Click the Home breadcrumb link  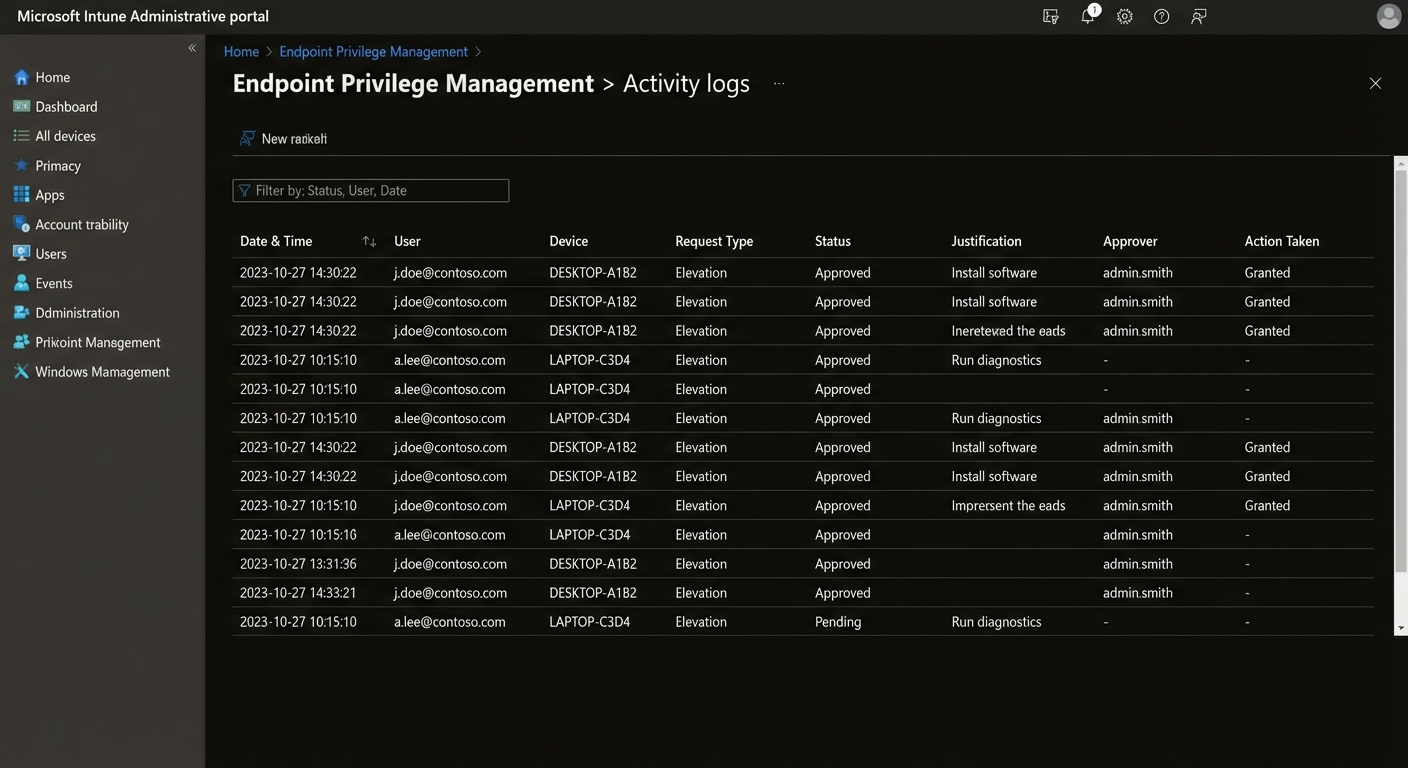pos(241,52)
